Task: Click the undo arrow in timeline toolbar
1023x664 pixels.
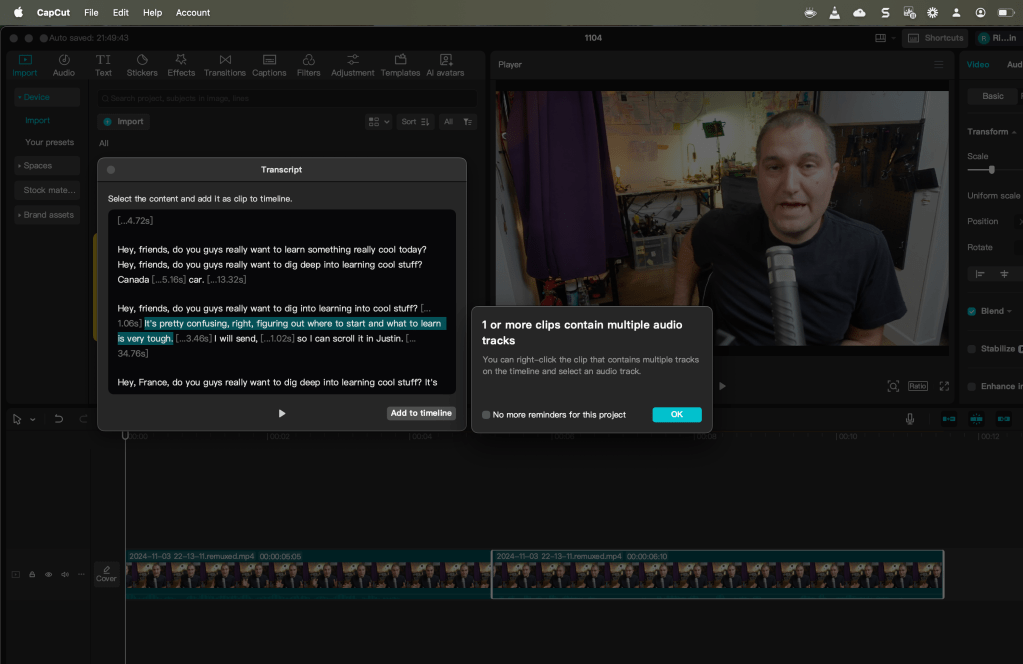Action: [x=58, y=419]
